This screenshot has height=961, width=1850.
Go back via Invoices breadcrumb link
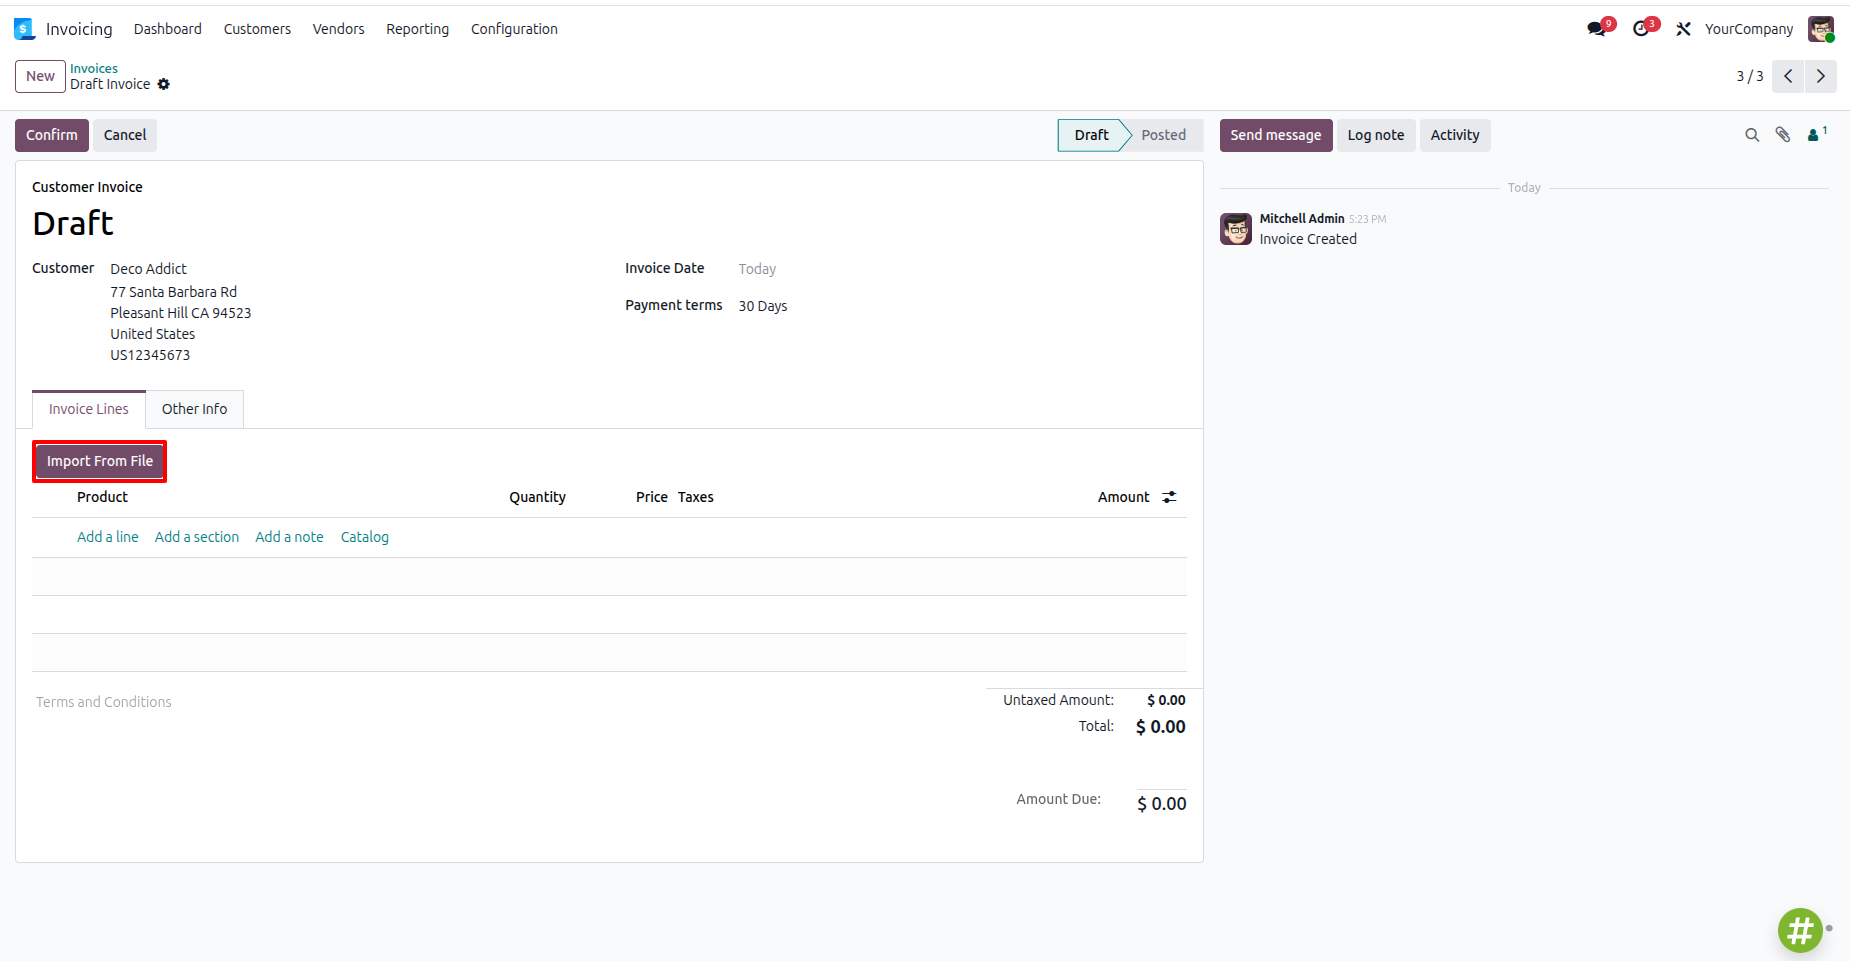[94, 68]
